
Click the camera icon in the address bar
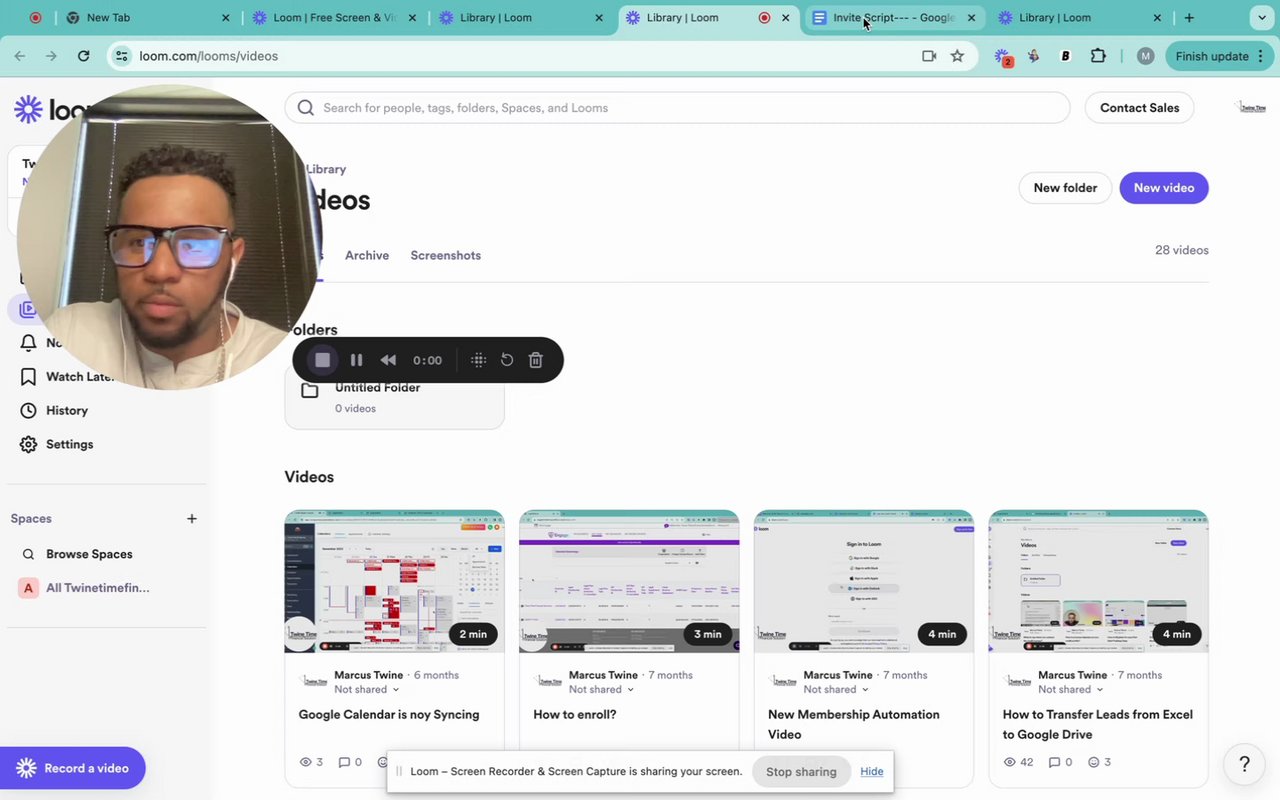pos(929,56)
